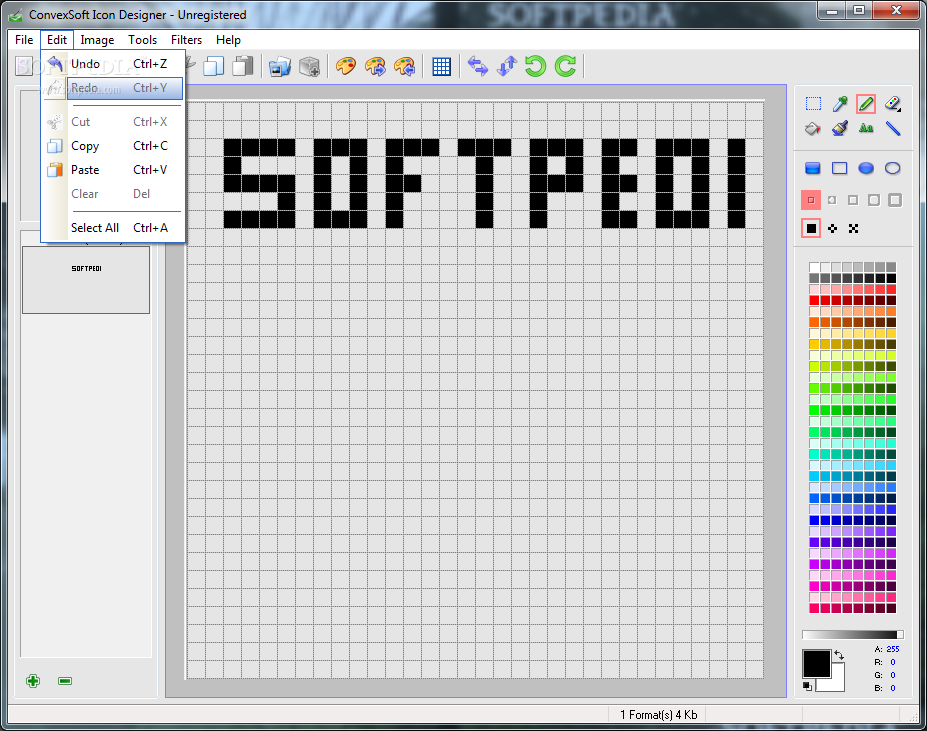The image size is (927, 731).
Task: Select the outlined ellipse shape tool
Action: coord(893,169)
